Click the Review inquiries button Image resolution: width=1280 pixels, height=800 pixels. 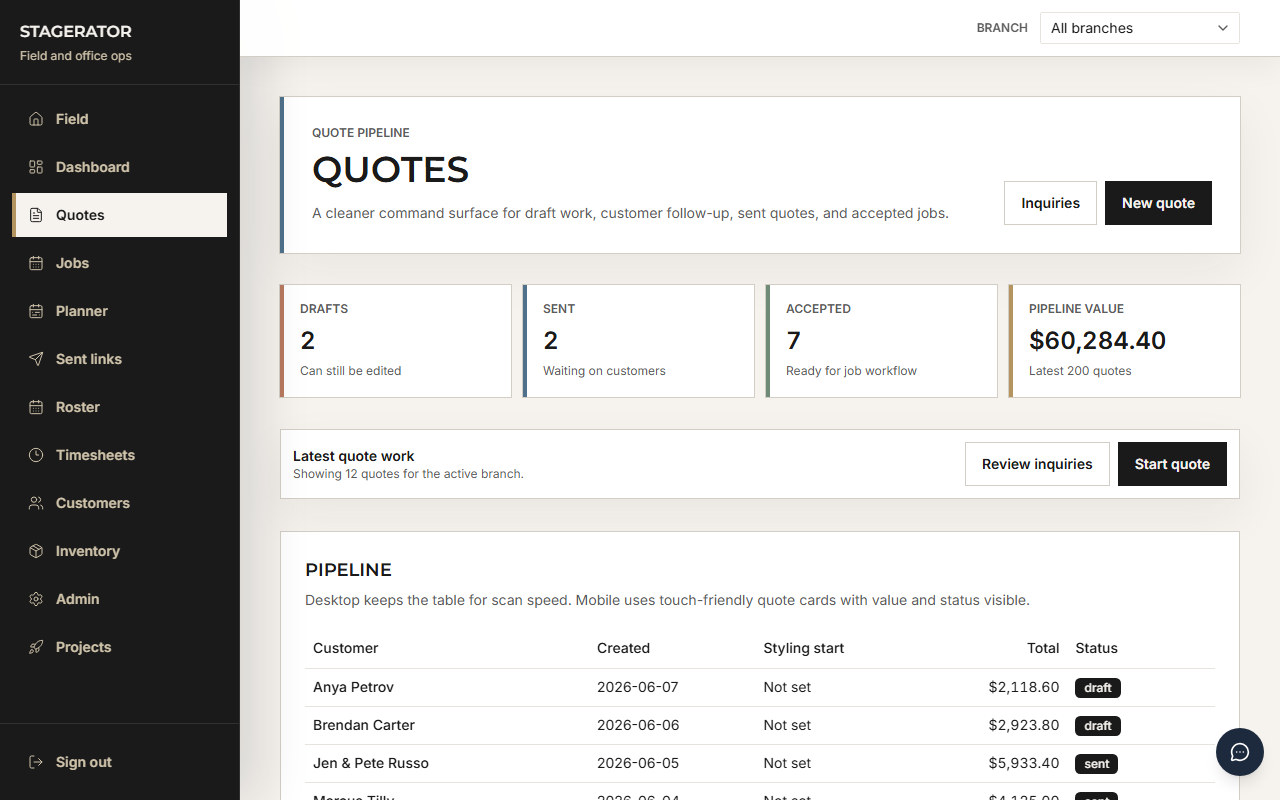pyautogui.click(x=1037, y=464)
